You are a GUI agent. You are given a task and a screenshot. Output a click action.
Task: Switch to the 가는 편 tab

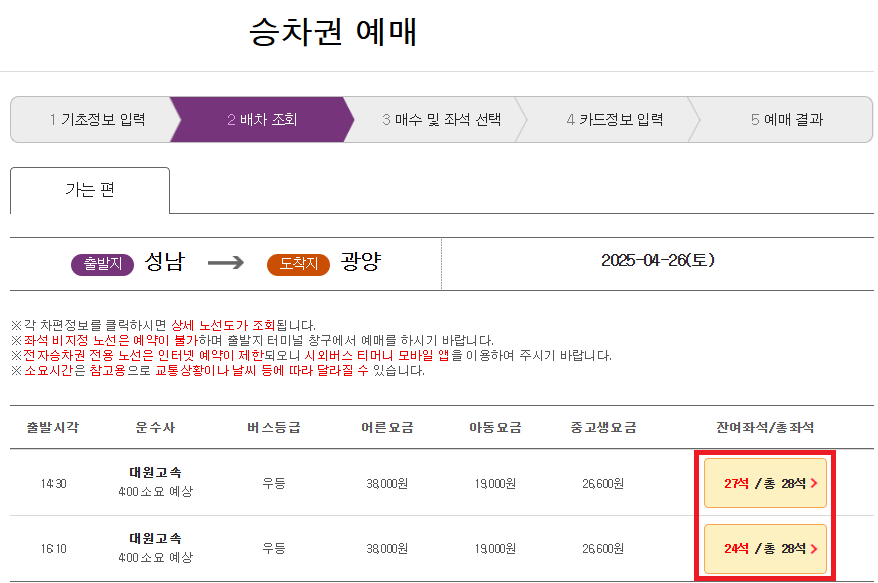[90, 190]
